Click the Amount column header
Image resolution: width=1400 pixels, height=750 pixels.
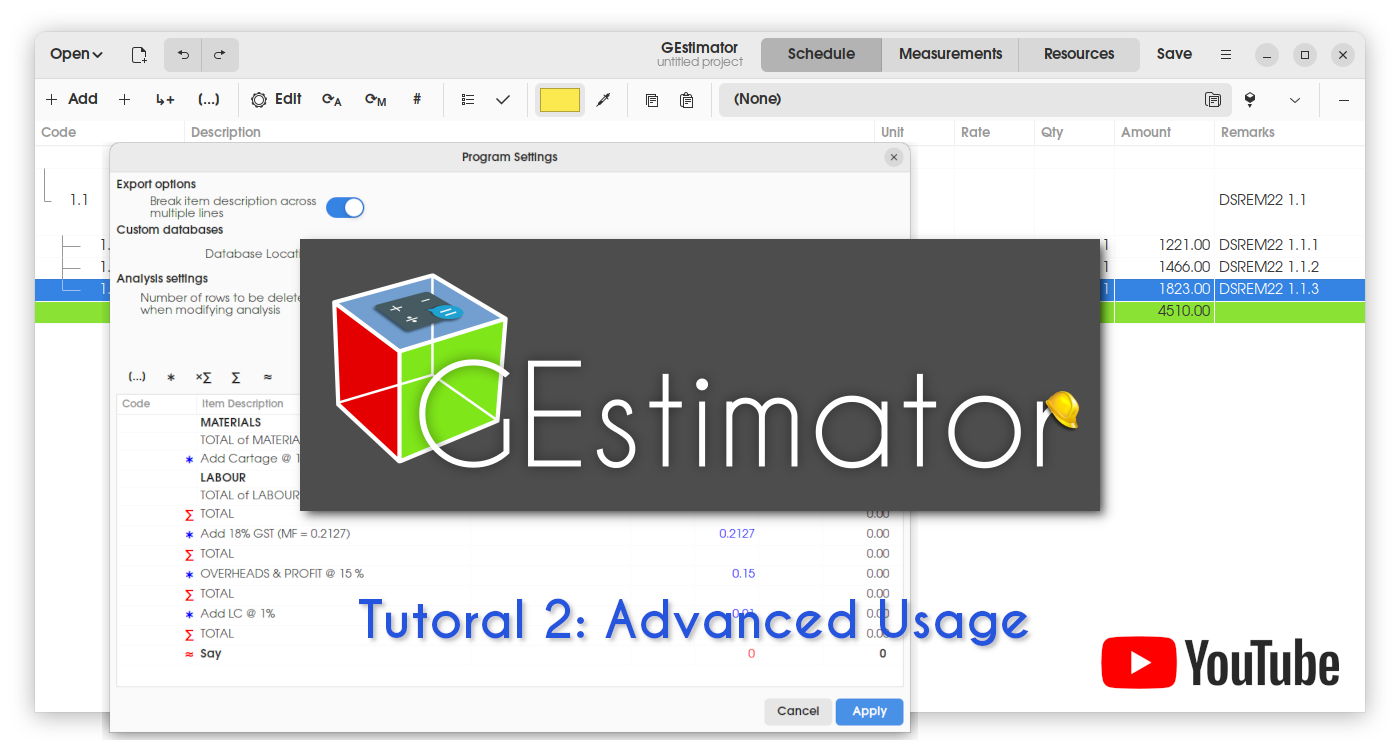tap(1164, 132)
